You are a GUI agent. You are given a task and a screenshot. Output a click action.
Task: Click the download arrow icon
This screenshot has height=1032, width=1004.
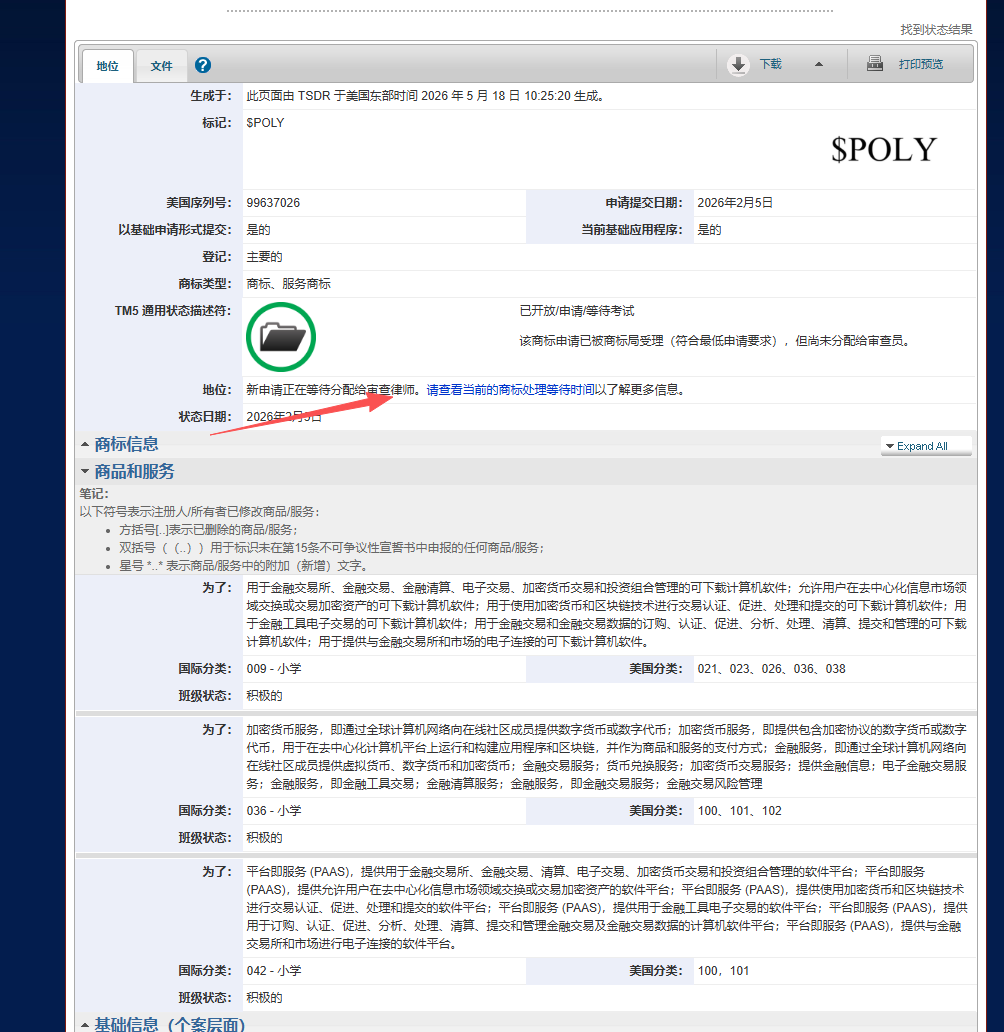738,64
